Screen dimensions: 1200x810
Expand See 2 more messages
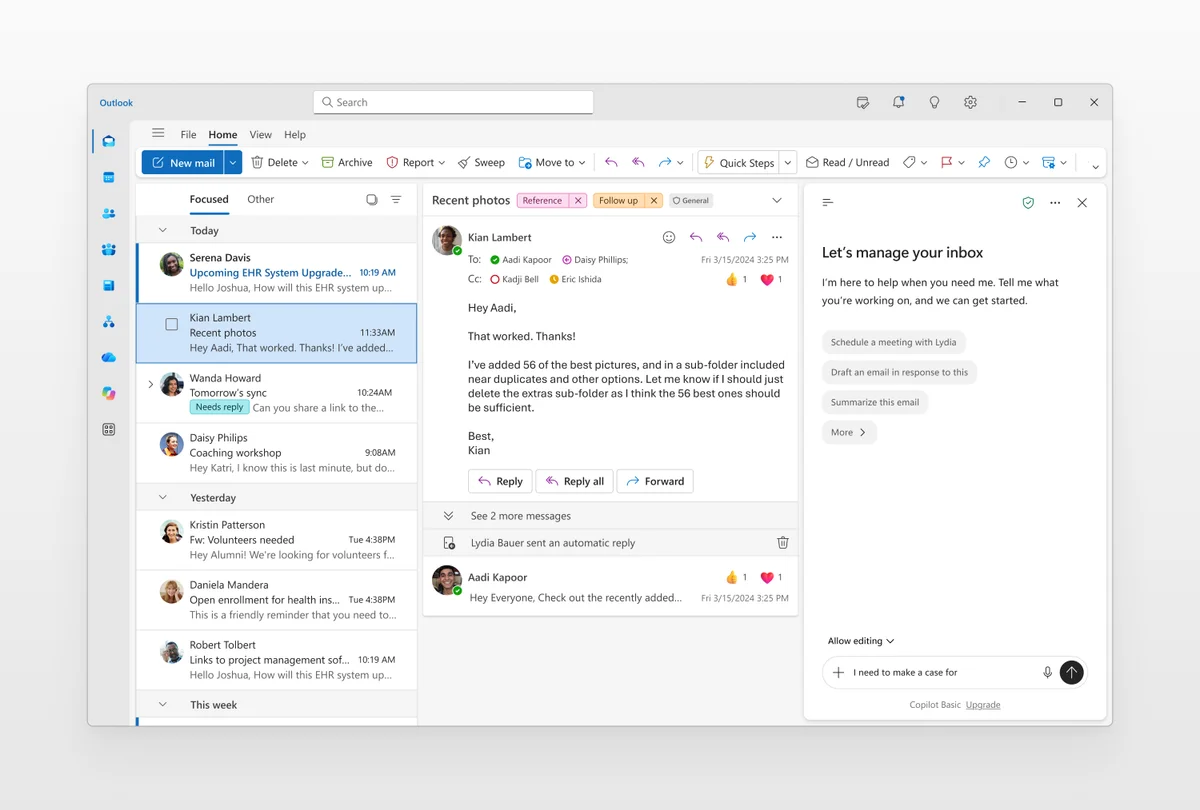[521, 516]
